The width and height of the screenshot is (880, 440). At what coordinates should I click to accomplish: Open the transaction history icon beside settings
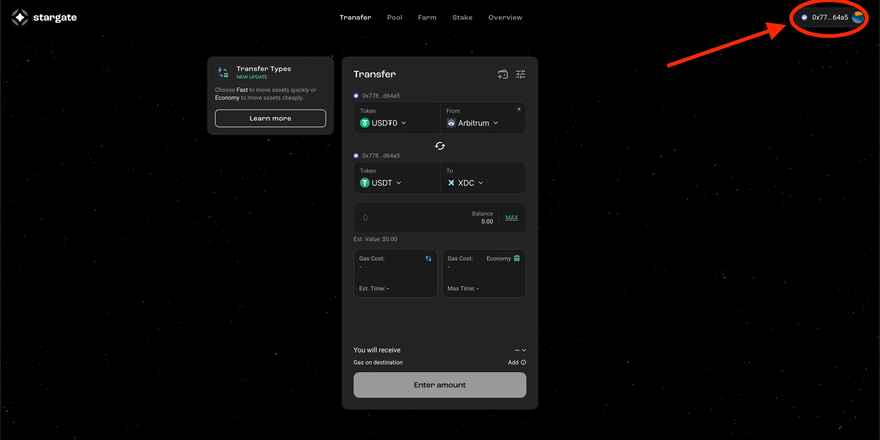[502, 74]
